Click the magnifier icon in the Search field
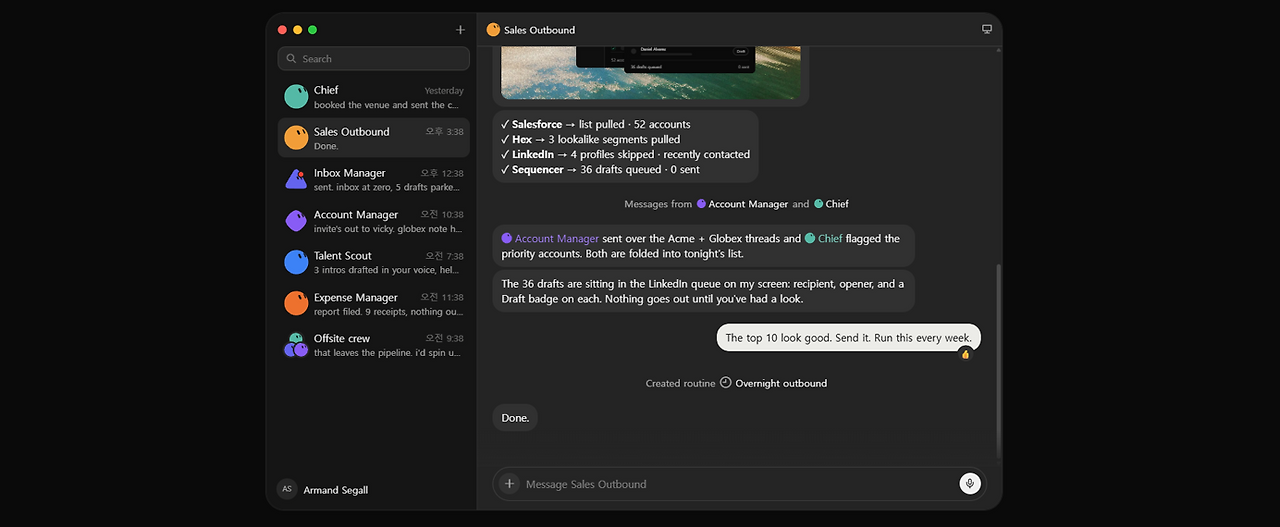Screen dimensions: 1280x527 (x=291, y=59)
